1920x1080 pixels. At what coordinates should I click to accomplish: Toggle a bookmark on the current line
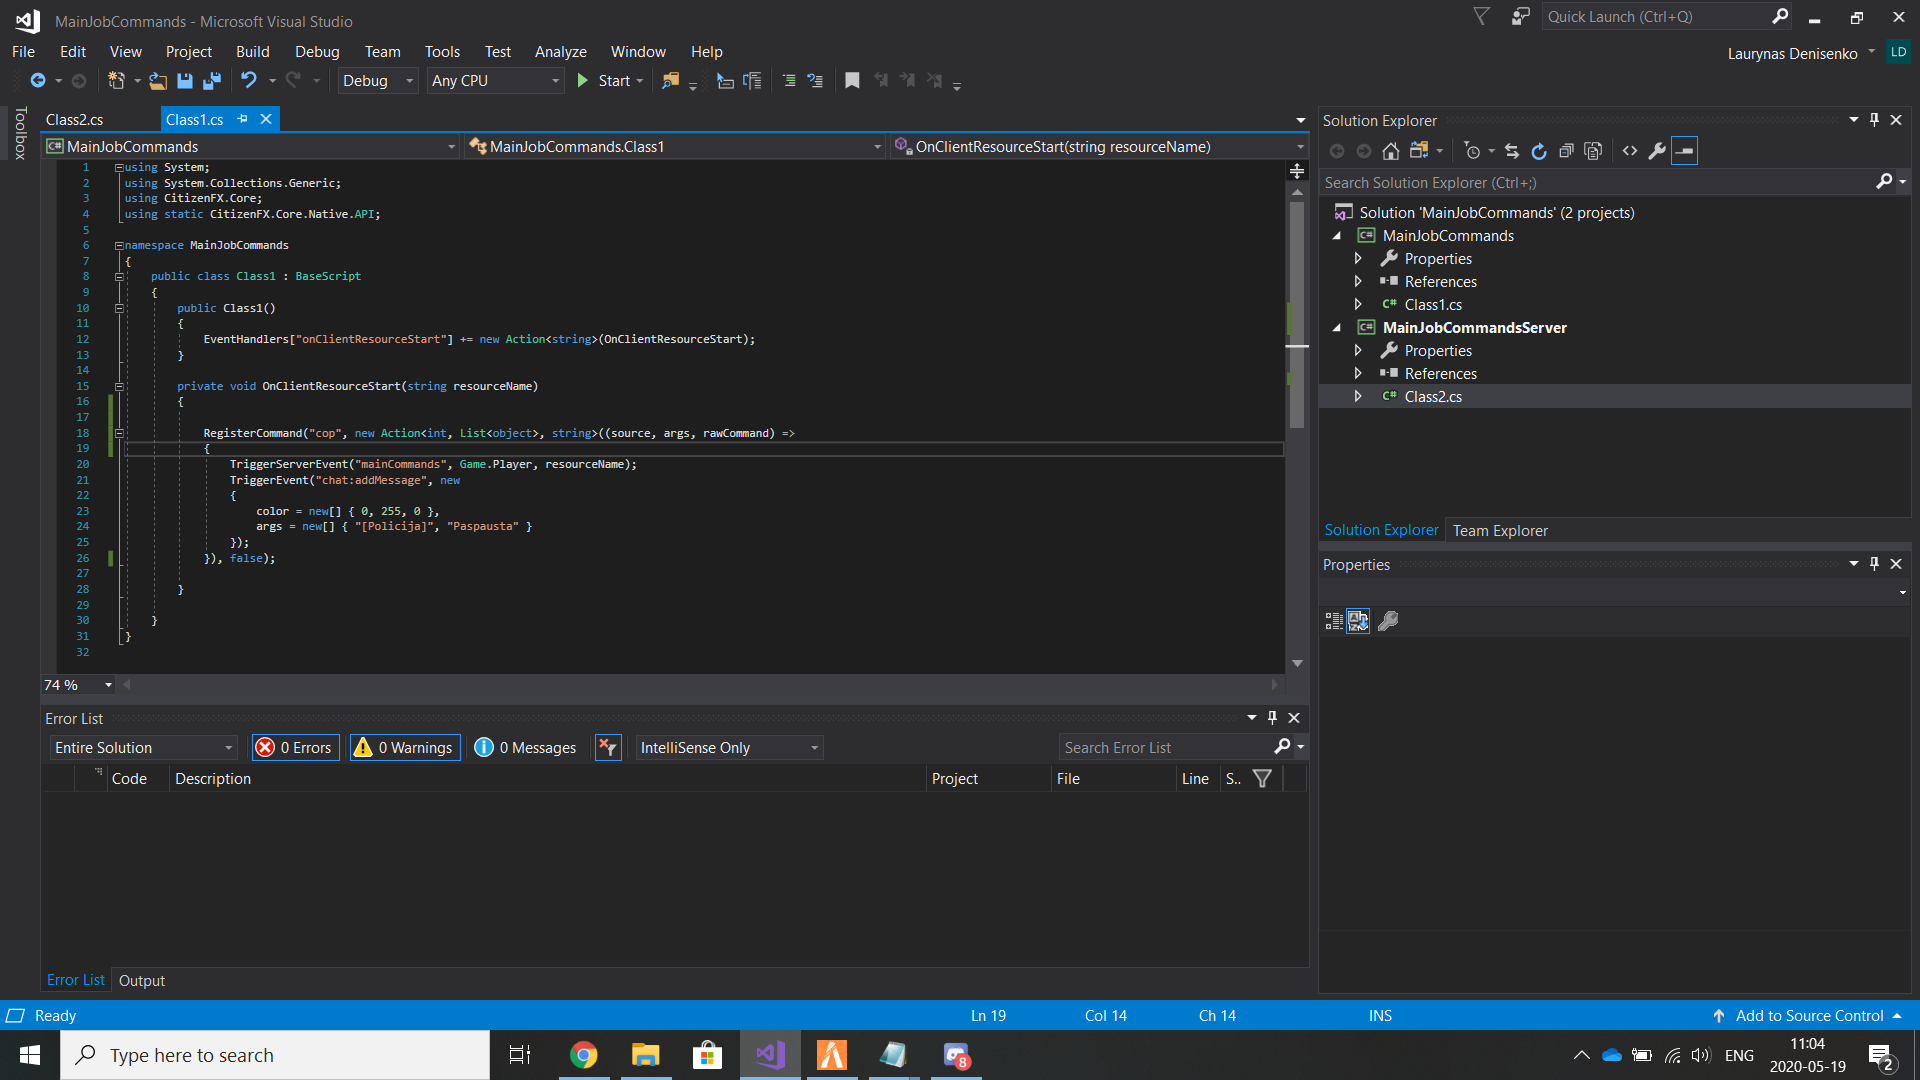(x=852, y=80)
